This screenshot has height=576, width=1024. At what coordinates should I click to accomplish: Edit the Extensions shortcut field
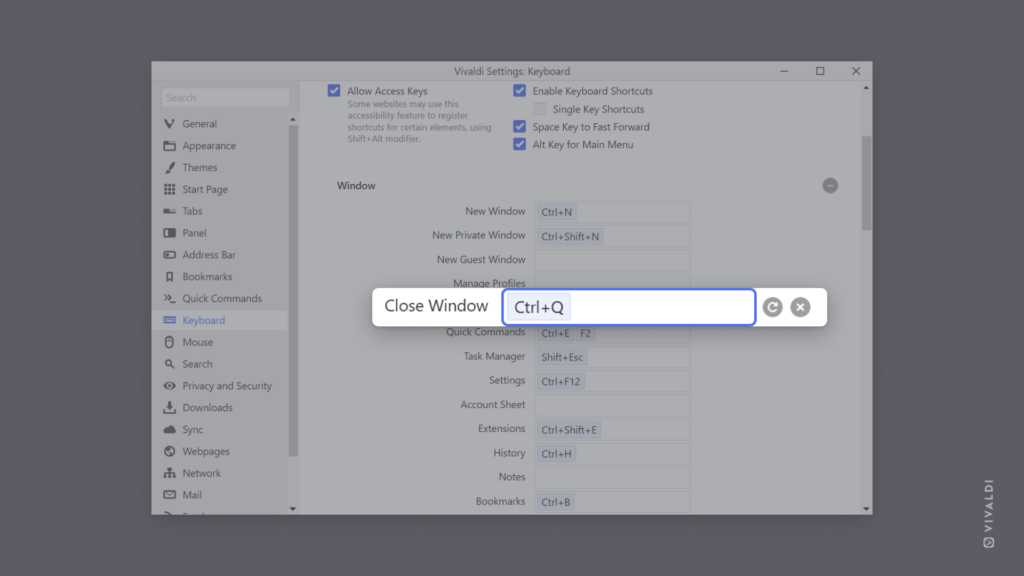pos(613,430)
